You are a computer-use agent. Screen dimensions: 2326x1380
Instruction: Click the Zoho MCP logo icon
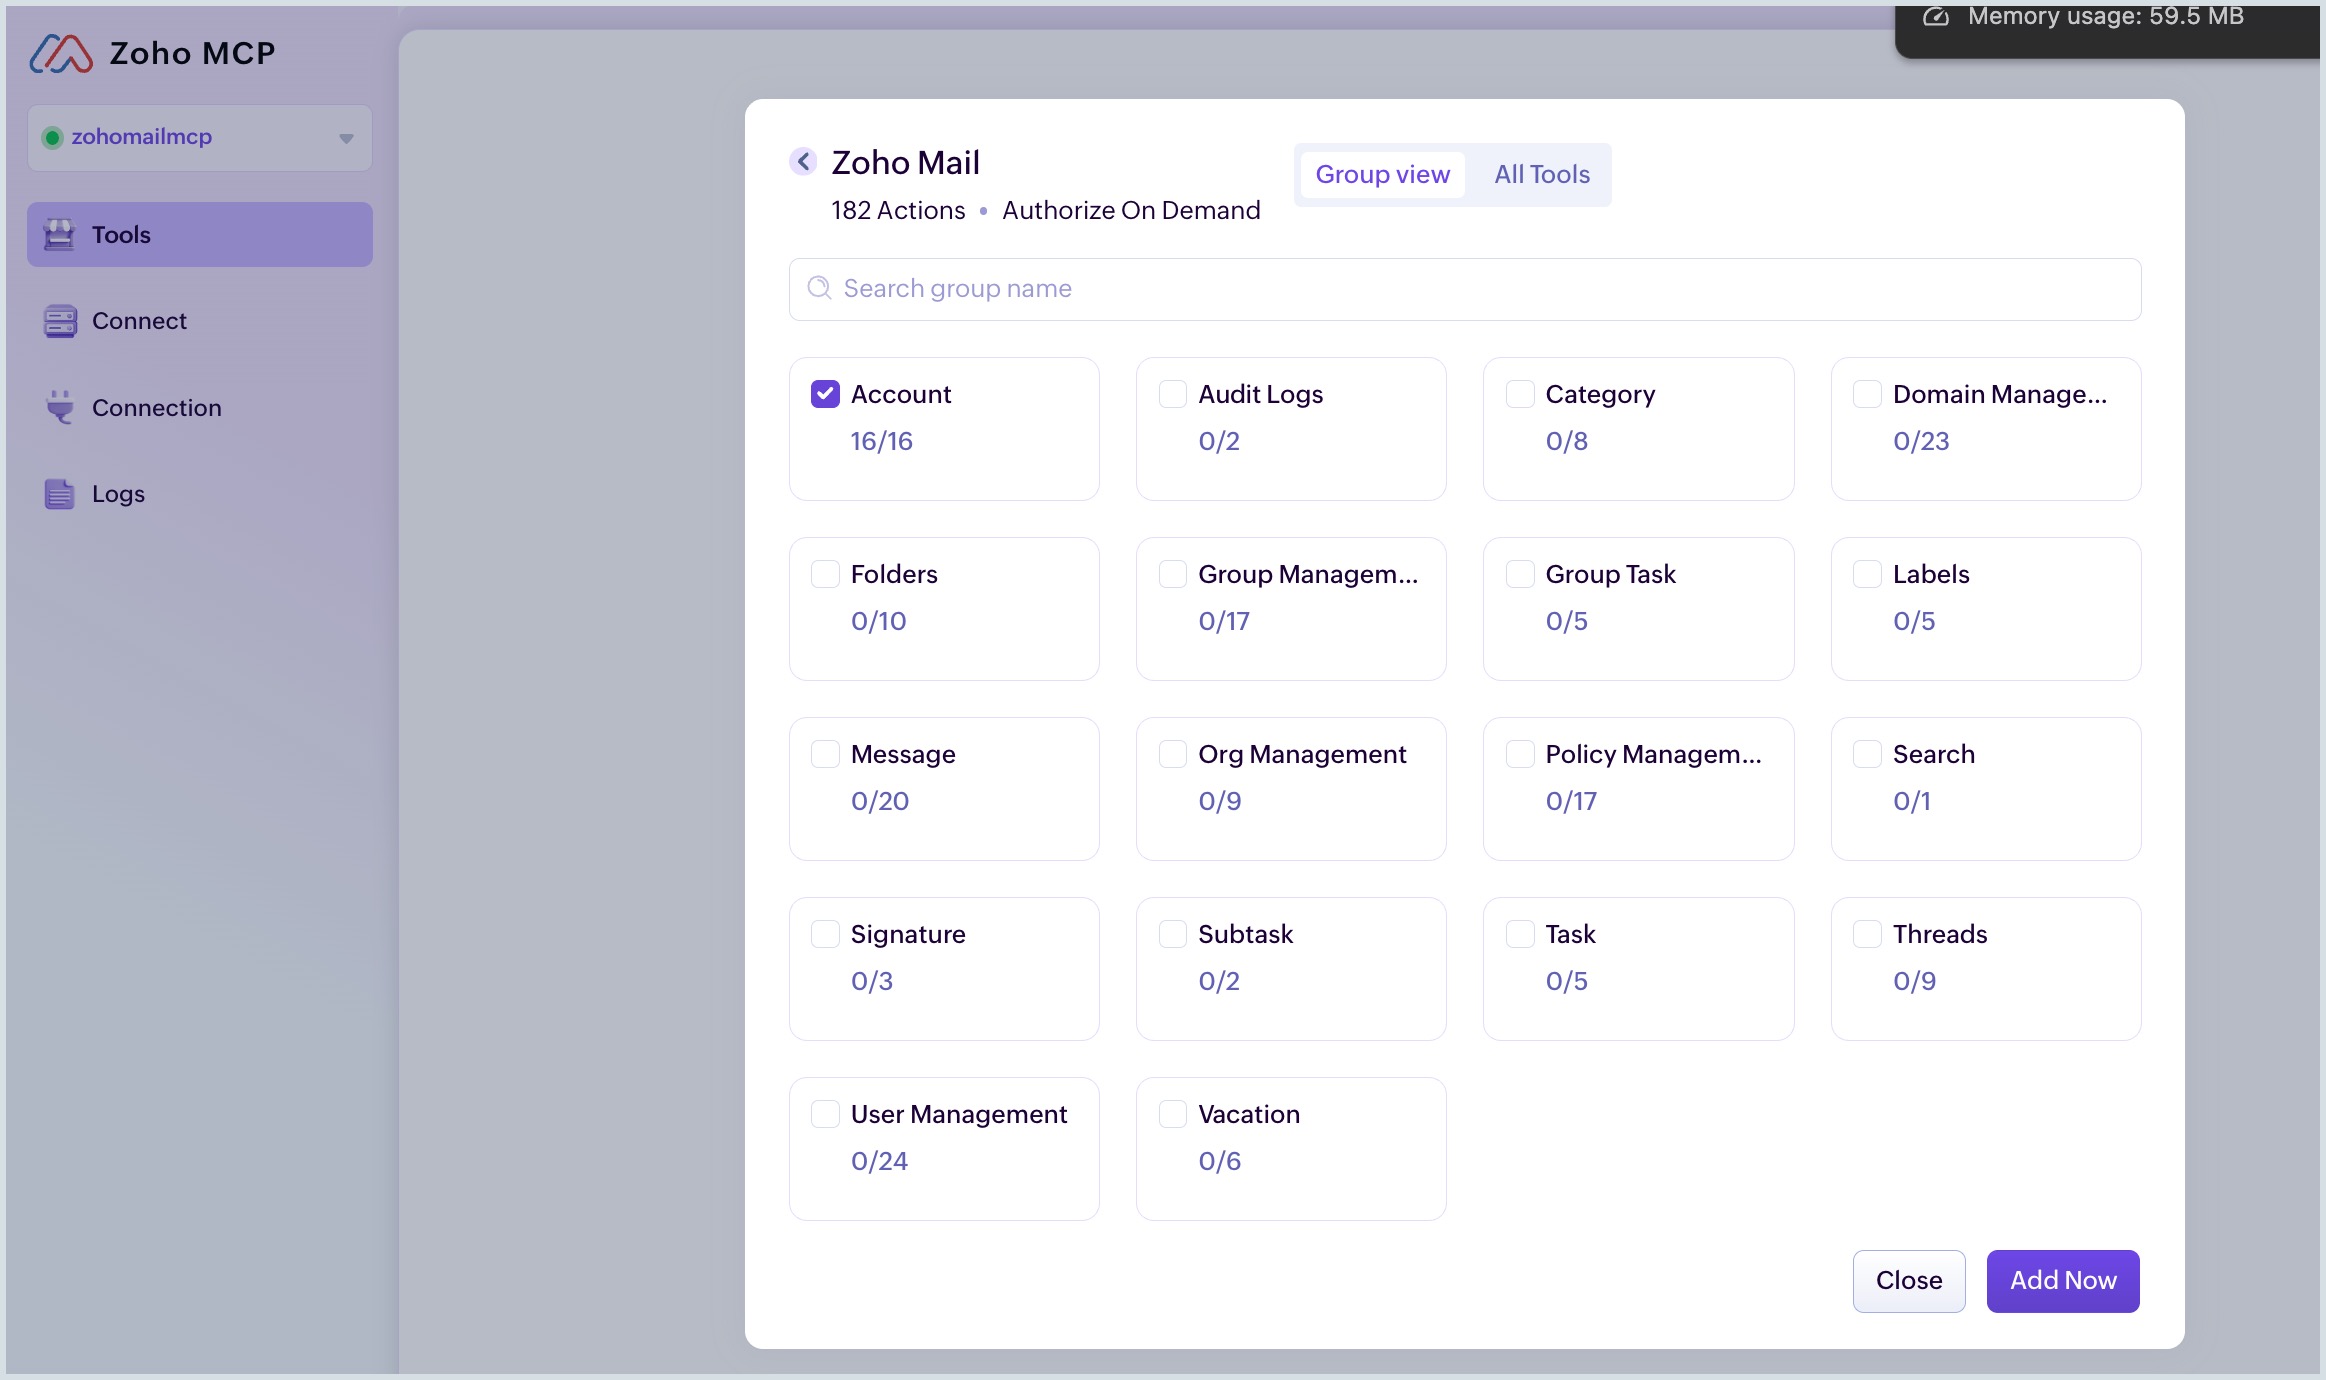(61, 54)
